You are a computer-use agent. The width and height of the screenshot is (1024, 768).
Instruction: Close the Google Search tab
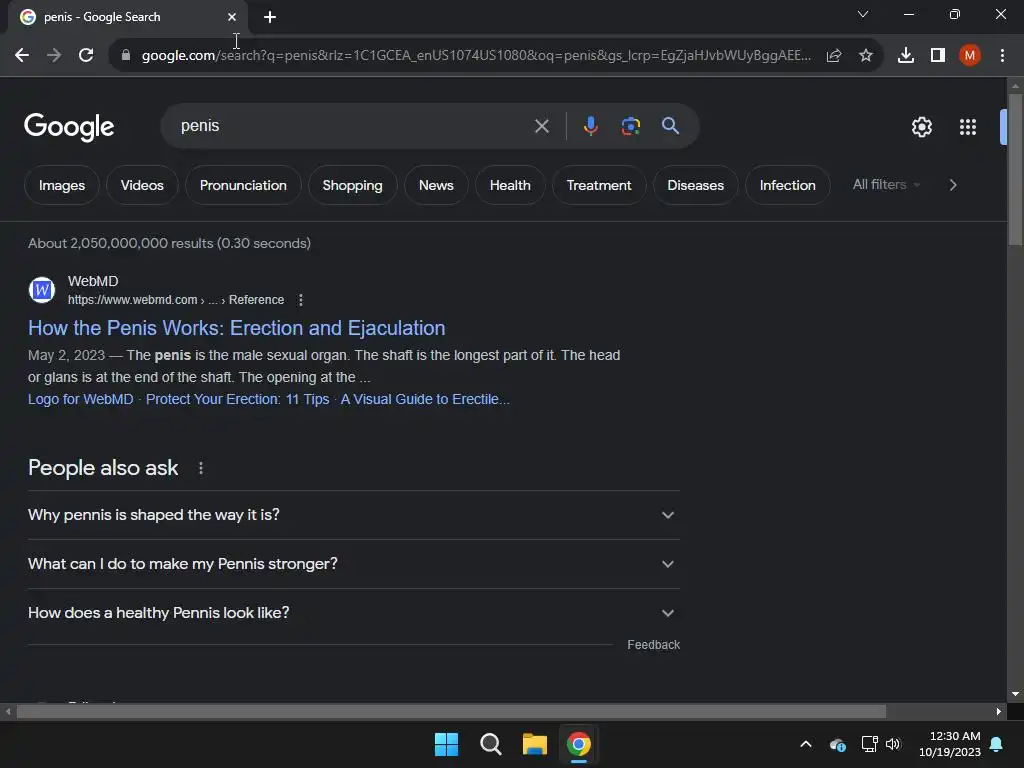coord(232,17)
